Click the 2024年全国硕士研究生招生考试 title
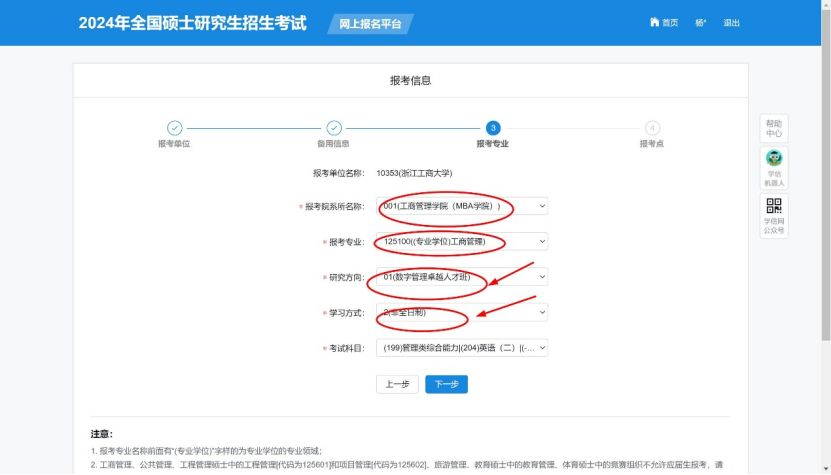The image size is (831, 475). point(192,23)
